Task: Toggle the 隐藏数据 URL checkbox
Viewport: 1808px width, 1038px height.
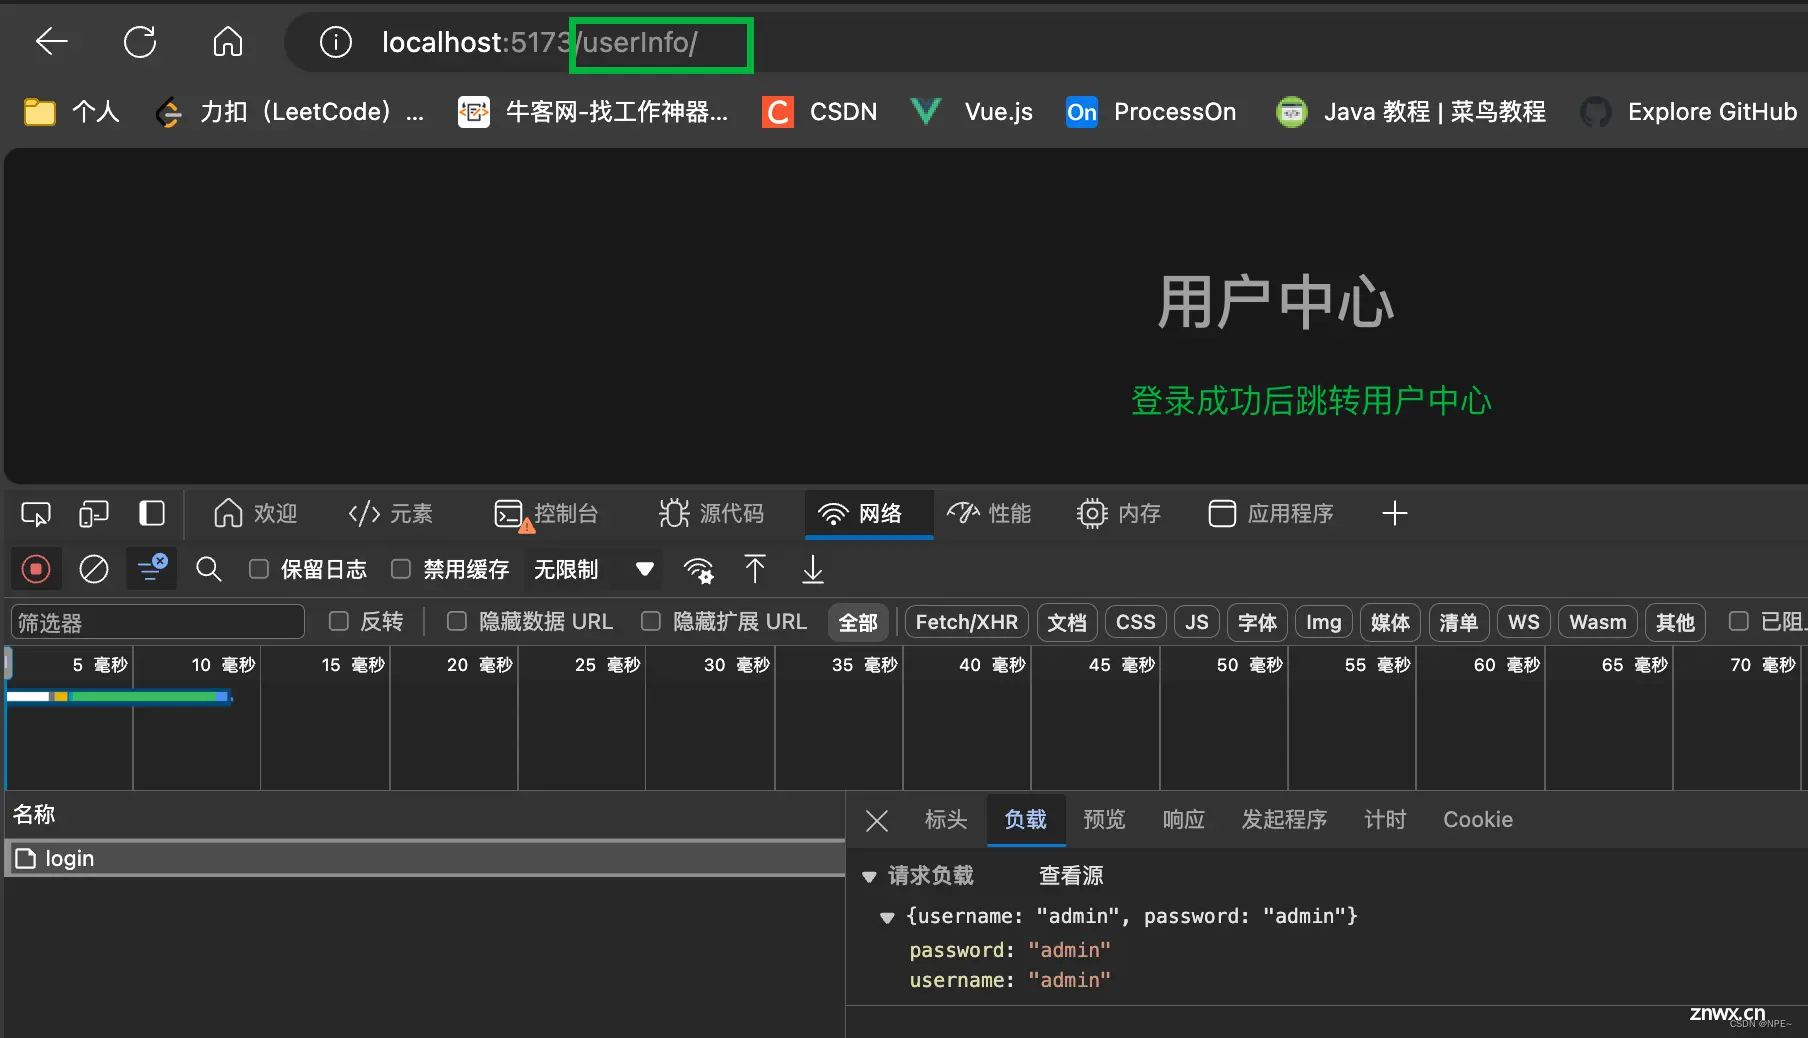Action: point(457,621)
